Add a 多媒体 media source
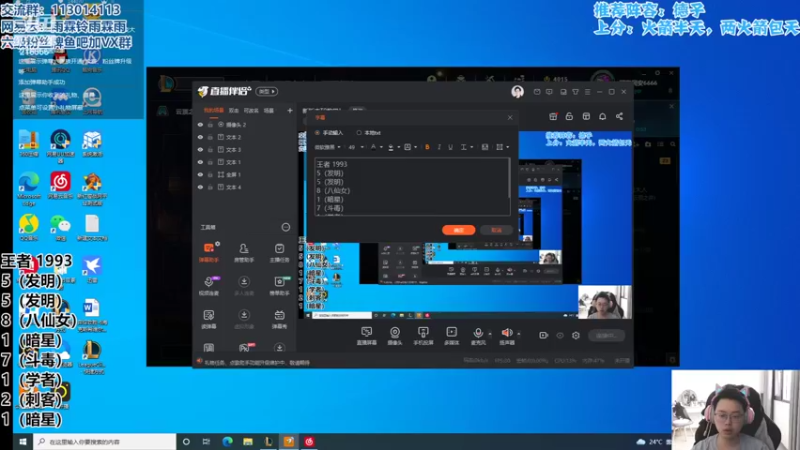This screenshot has height=450, width=800. point(452,336)
